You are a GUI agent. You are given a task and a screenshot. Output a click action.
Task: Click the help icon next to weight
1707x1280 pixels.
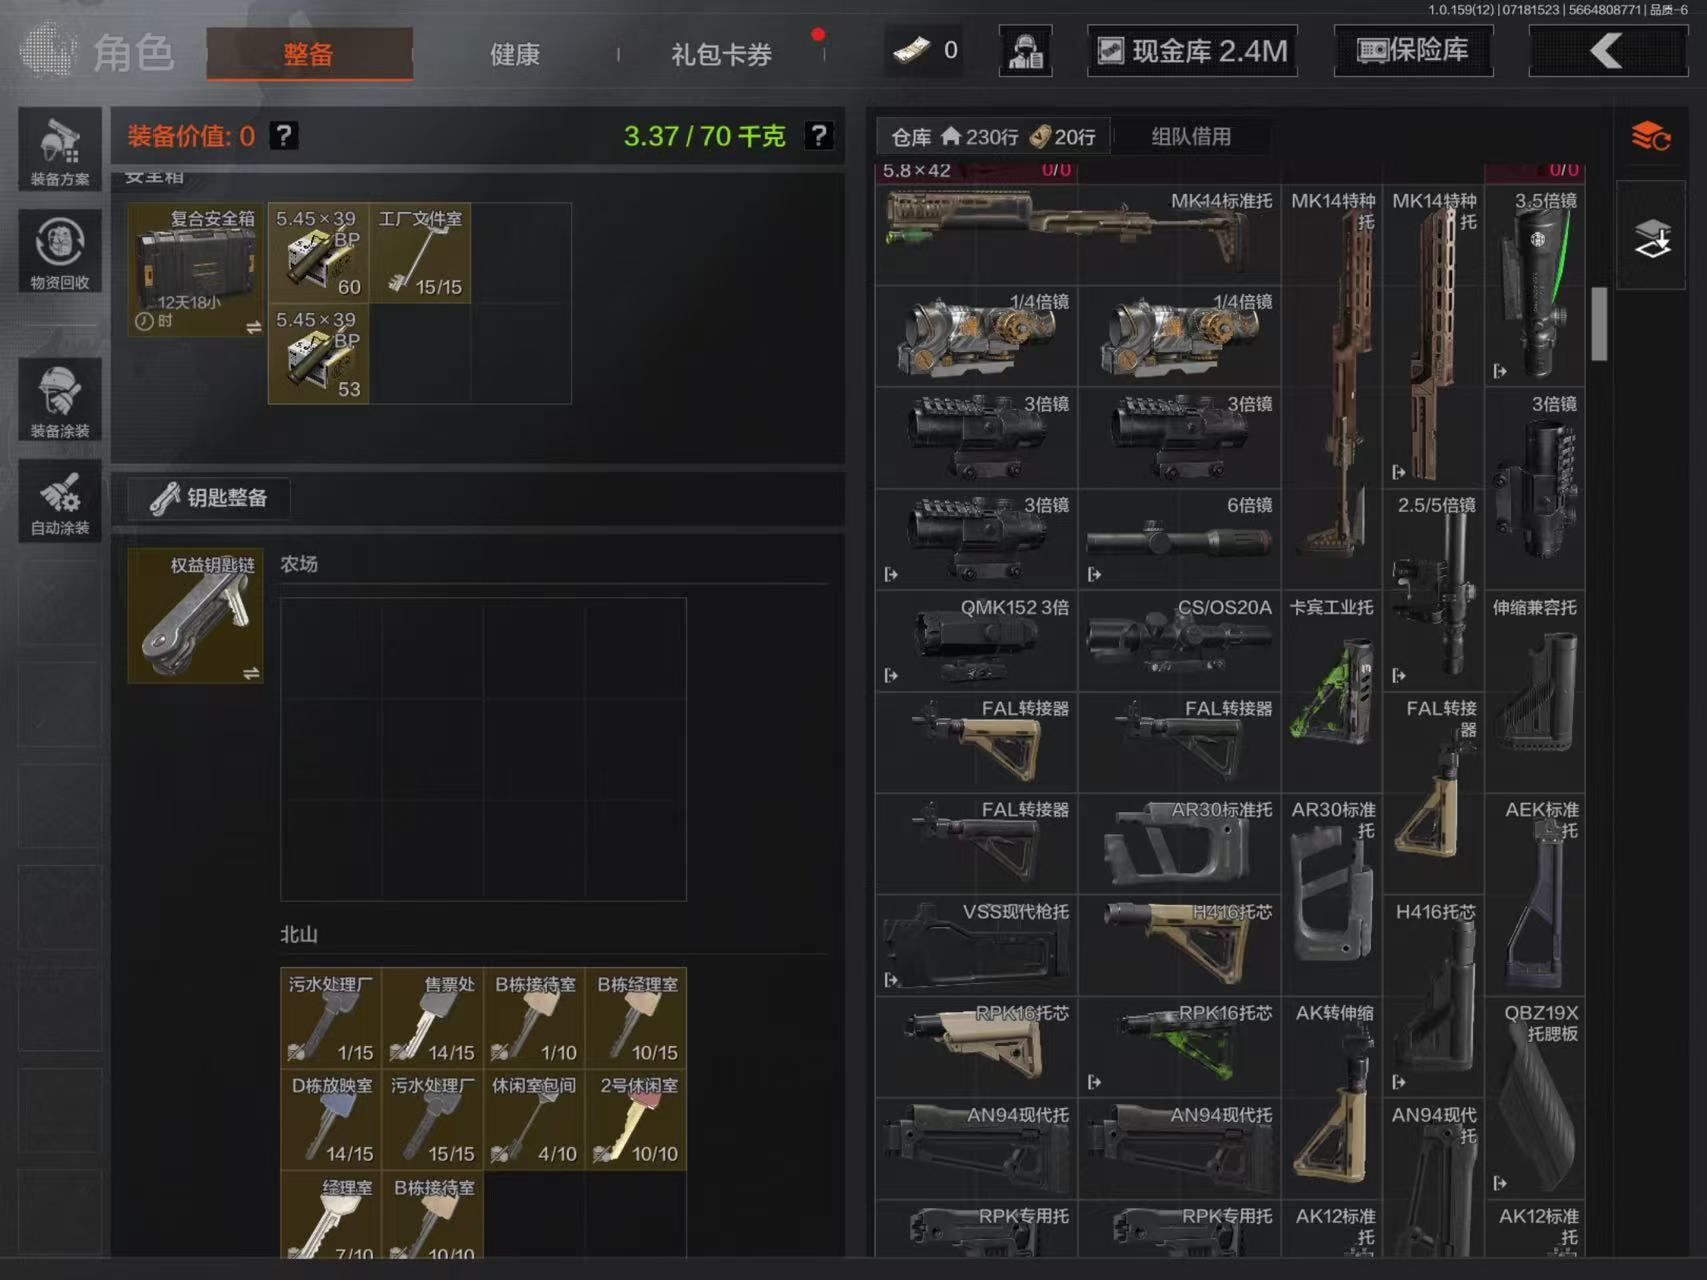point(819,136)
